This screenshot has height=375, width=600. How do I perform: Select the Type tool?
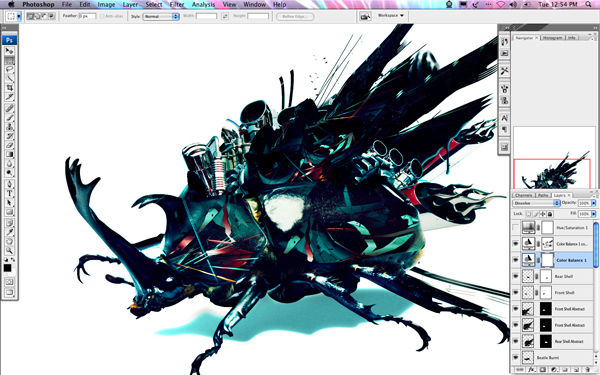point(9,193)
